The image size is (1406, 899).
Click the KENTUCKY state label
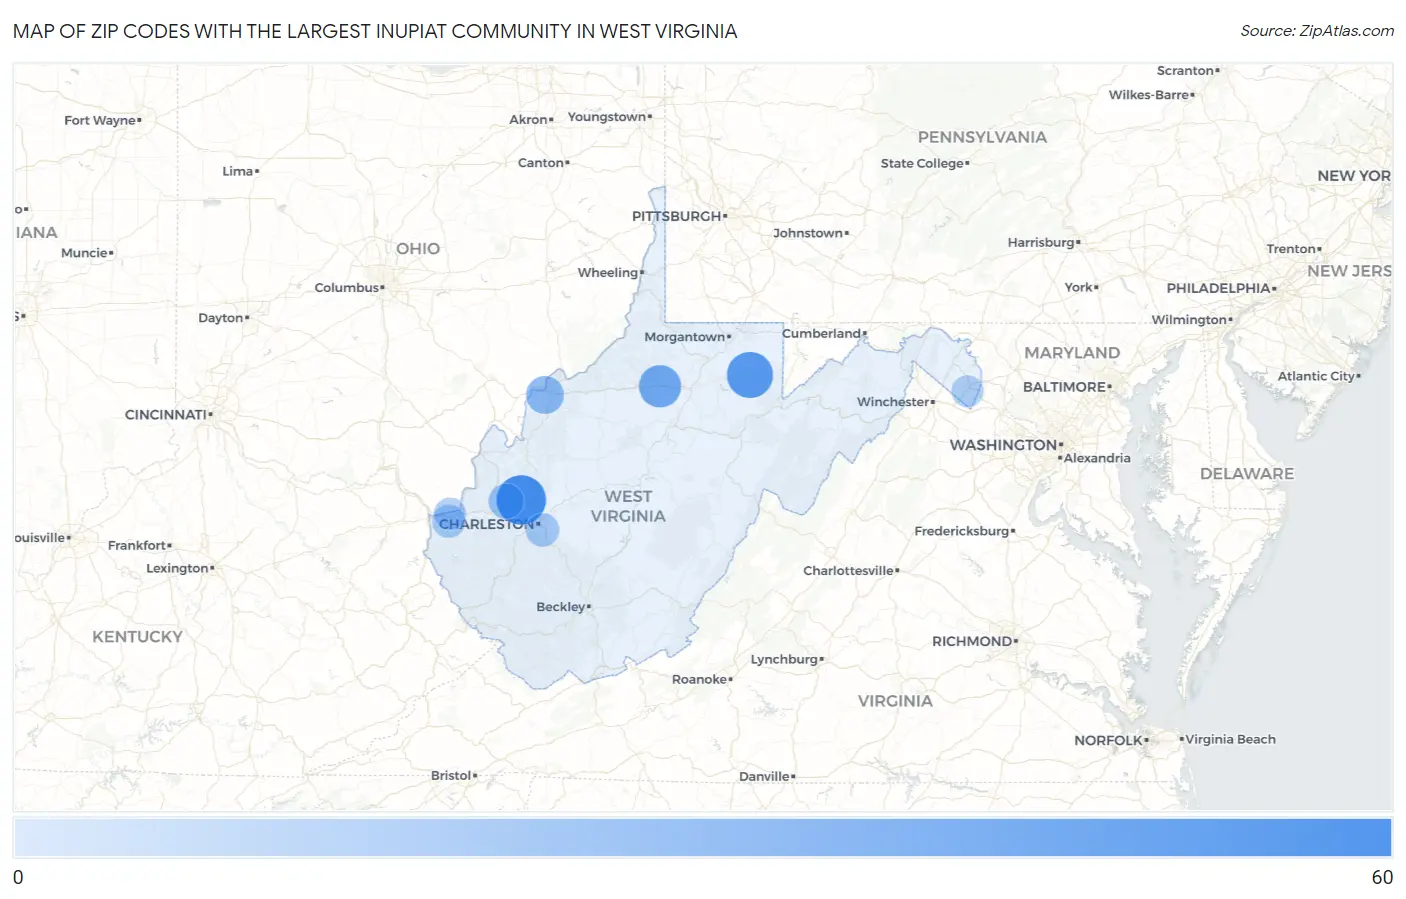[x=137, y=637]
